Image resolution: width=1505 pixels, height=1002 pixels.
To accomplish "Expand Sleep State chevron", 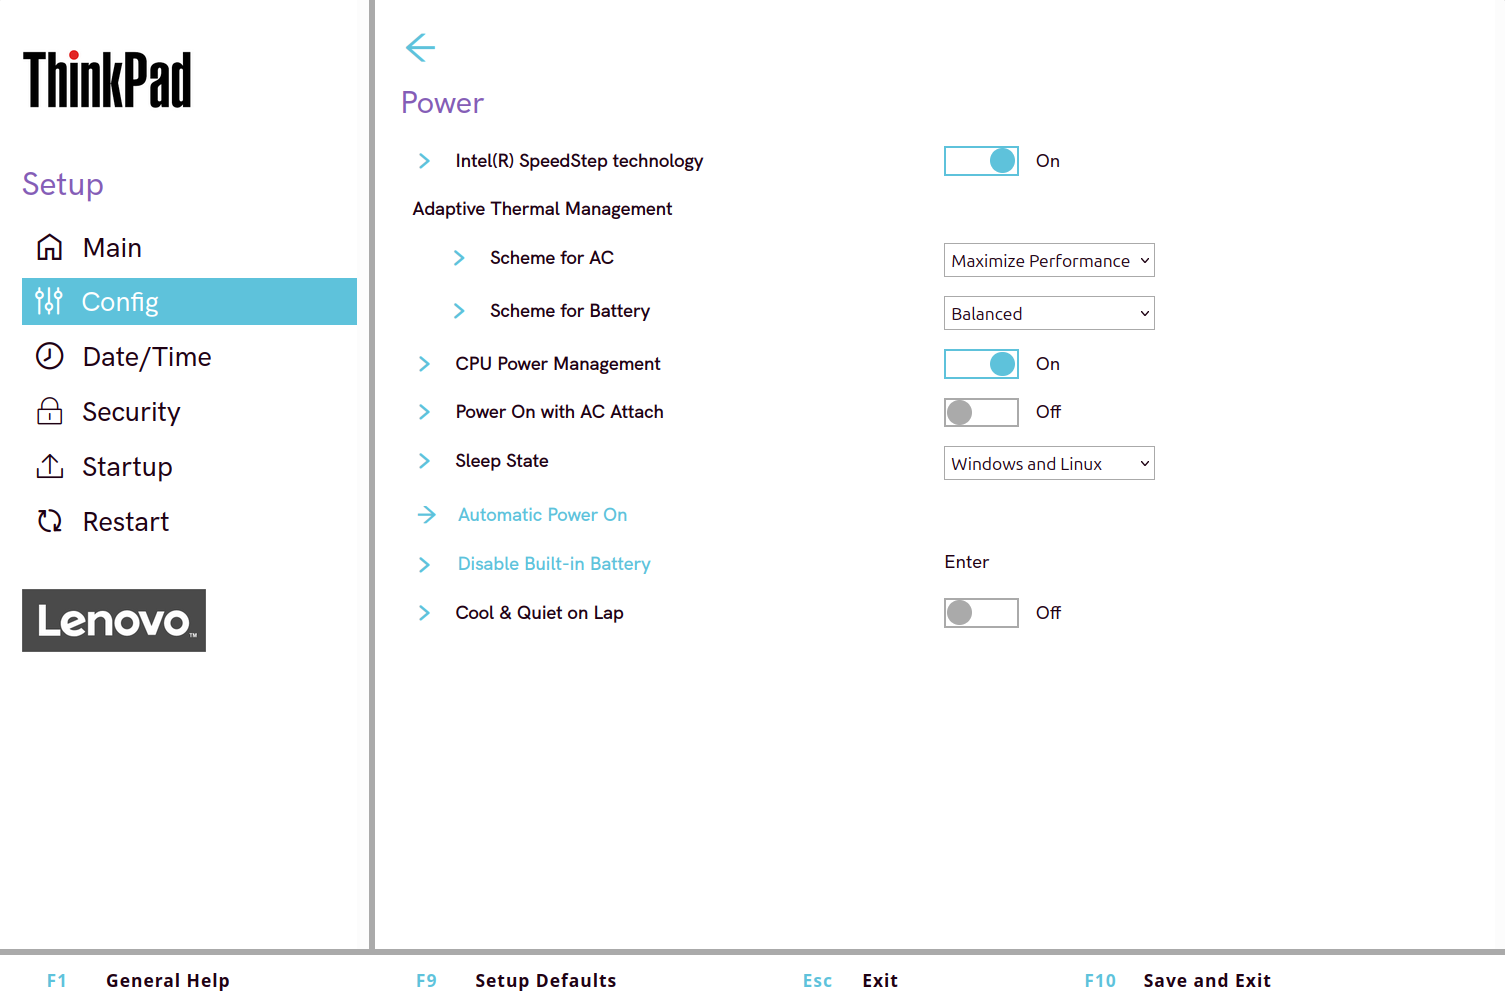I will click(424, 461).
